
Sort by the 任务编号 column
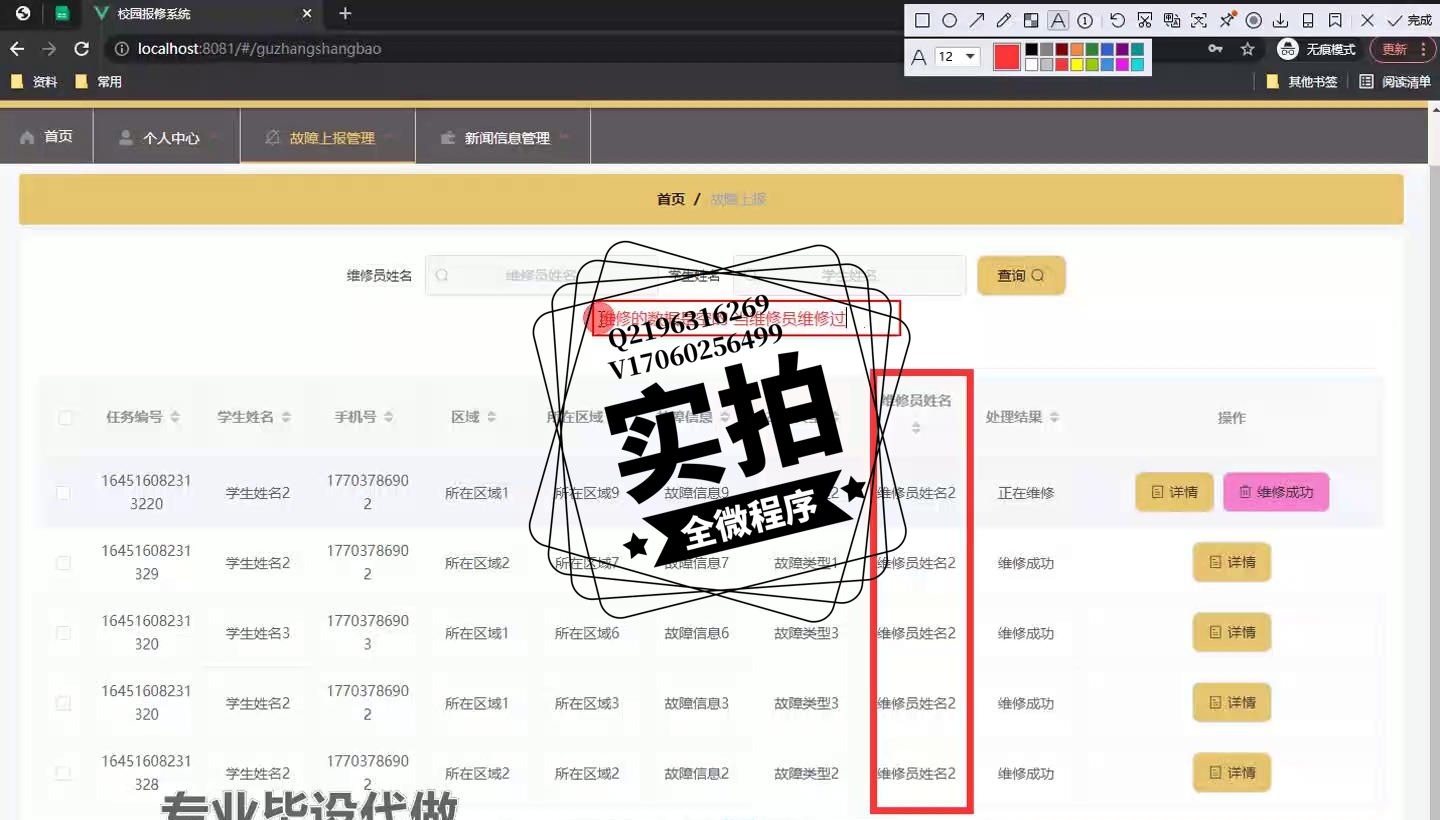[x=176, y=417]
